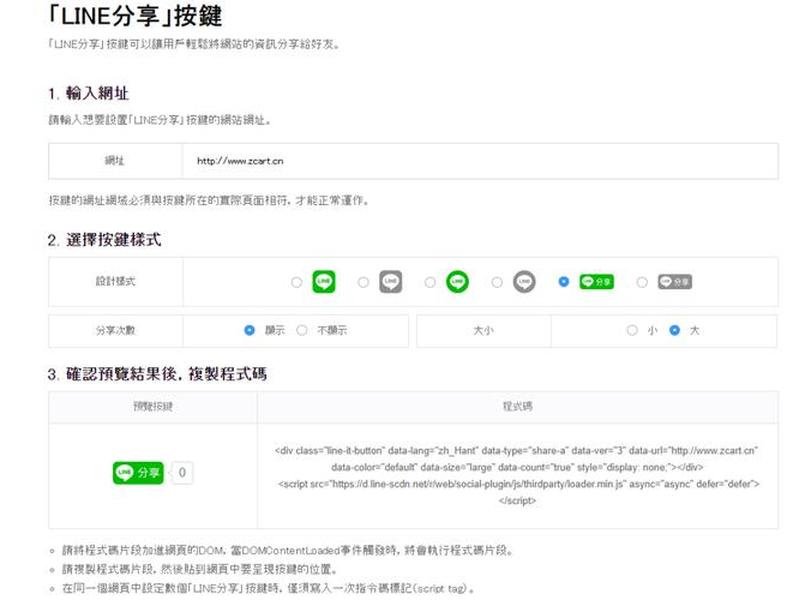The width and height of the screenshot is (800, 600).
Task: Click the subtitle below the LINE分享 page title
Action: point(194,44)
